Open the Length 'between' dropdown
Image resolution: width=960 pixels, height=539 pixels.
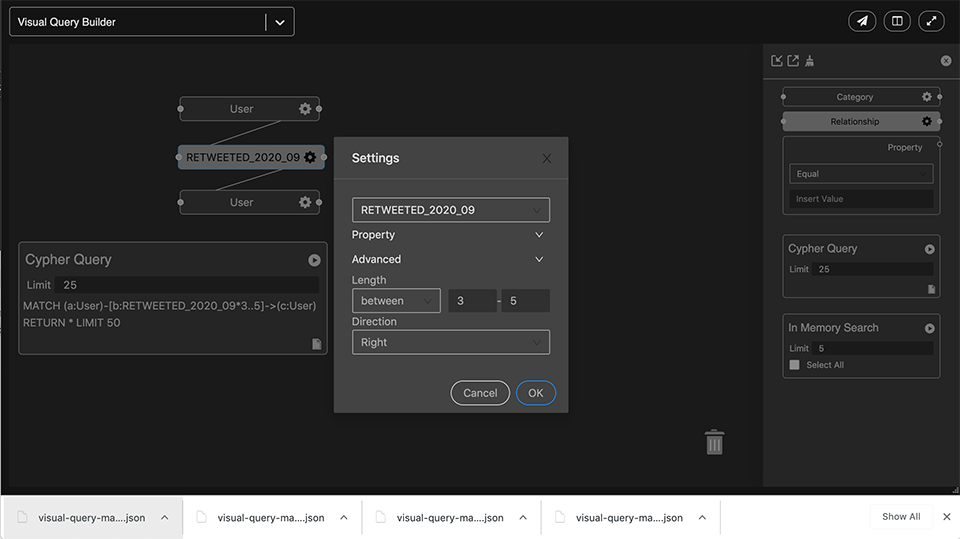point(396,301)
